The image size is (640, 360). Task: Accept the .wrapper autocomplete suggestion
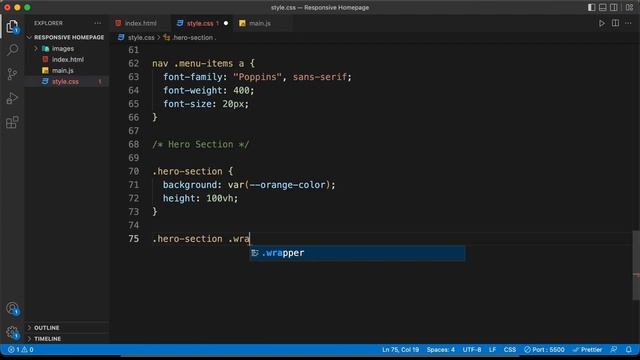(x=358, y=253)
